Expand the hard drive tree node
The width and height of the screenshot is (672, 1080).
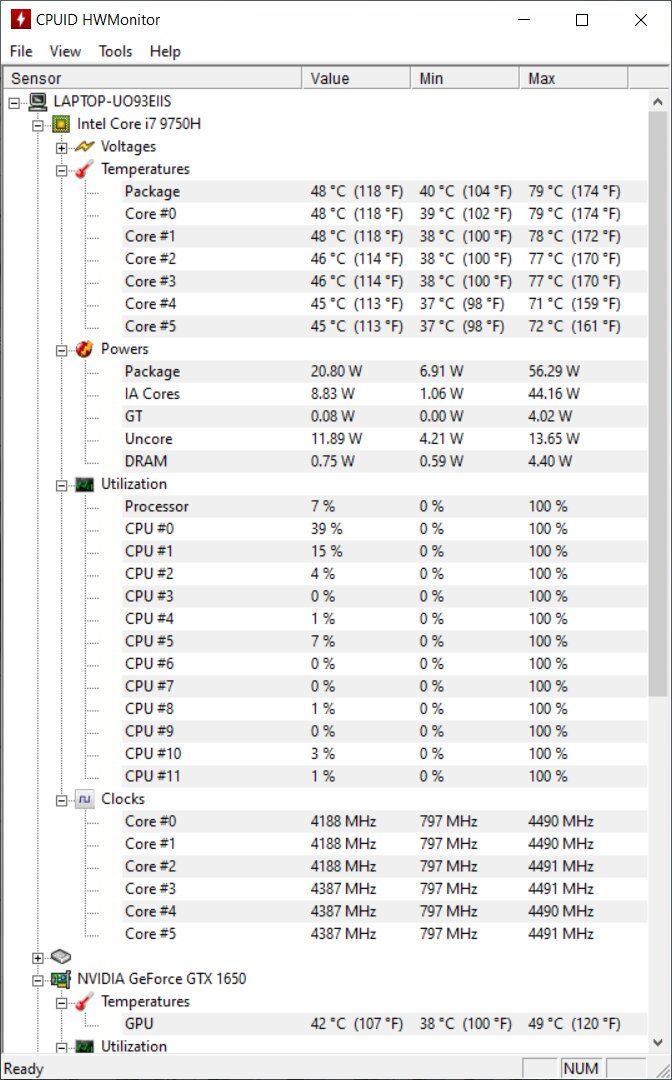tap(38, 957)
